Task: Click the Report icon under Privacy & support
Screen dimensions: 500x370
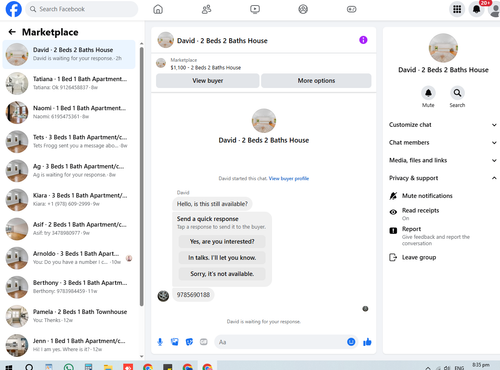Action: [x=393, y=231]
